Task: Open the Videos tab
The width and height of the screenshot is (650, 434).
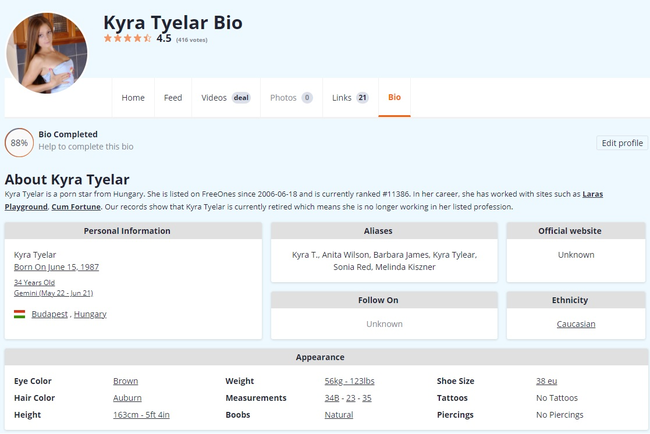Action: (226, 98)
